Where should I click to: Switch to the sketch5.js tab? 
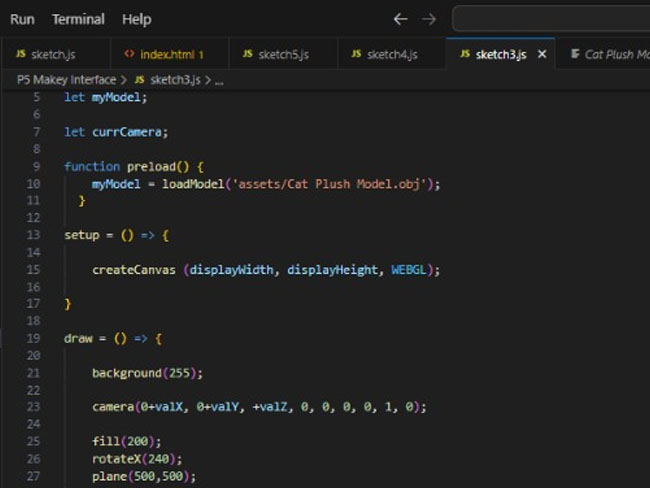[x=283, y=54]
